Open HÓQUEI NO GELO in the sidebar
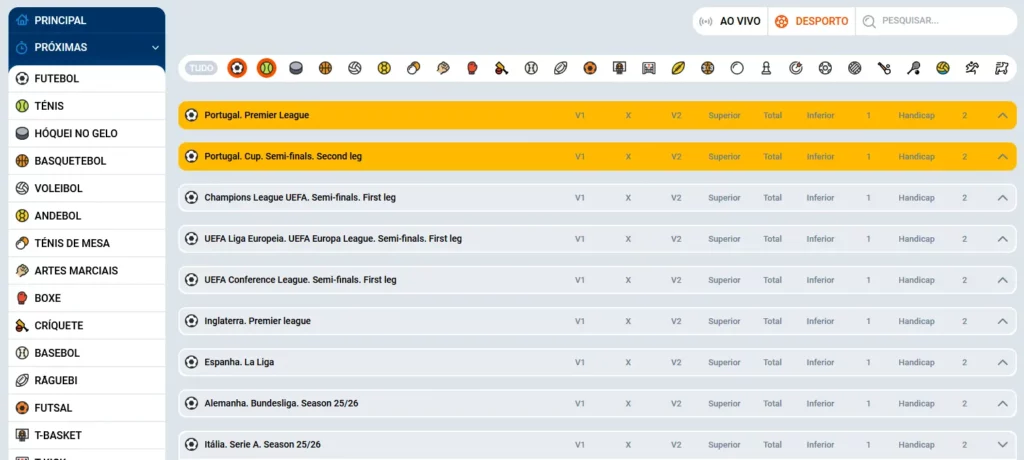Image resolution: width=1024 pixels, height=460 pixels. coord(86,133)
